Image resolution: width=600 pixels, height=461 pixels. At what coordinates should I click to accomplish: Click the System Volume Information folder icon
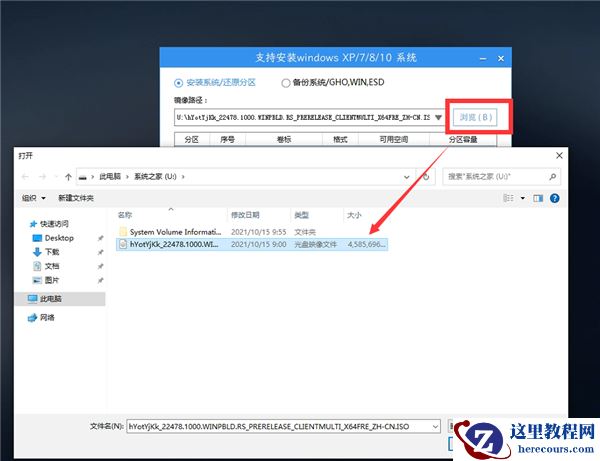[x=123, y=231]
